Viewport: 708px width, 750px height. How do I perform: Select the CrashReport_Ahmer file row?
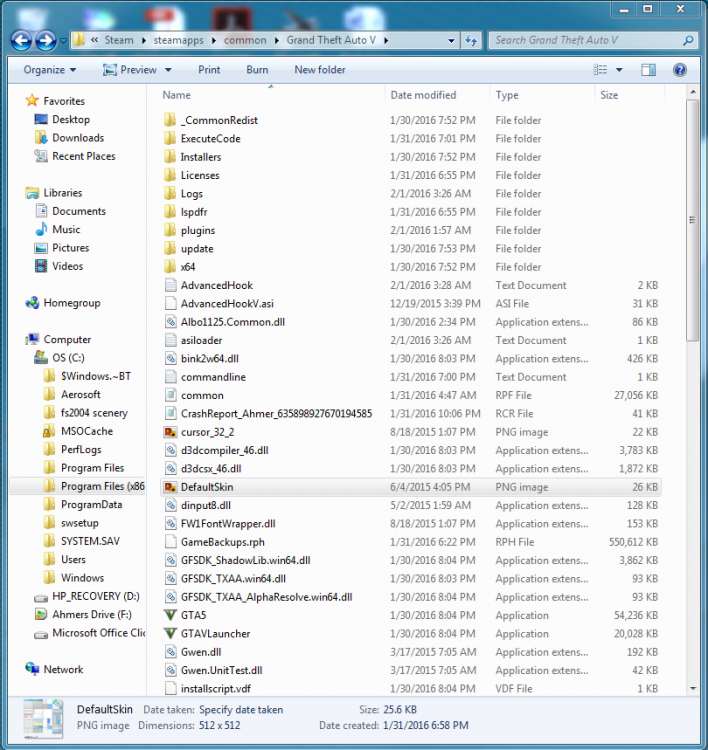[x=411, y=413]
